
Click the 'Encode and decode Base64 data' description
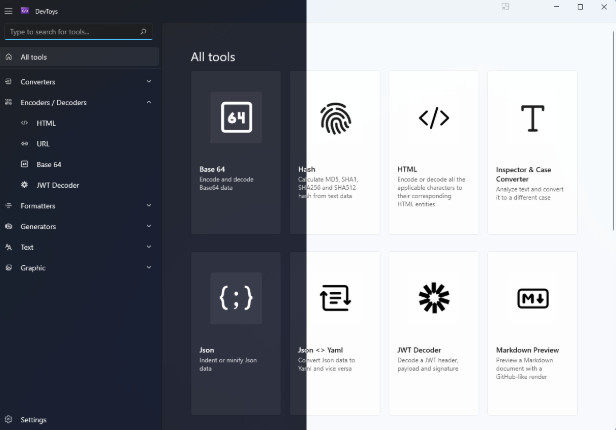(x=226, y=183)
